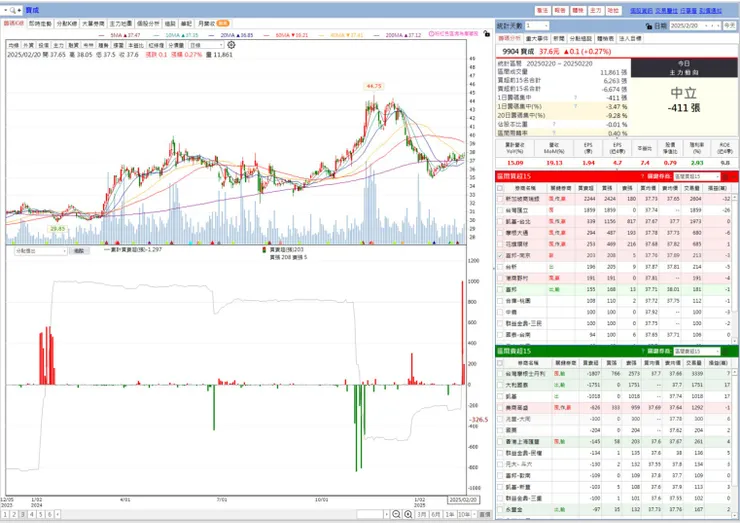This screenshot has width=740, height=523.
Task: Open chart settings gear icon
Action: (231, 45)
